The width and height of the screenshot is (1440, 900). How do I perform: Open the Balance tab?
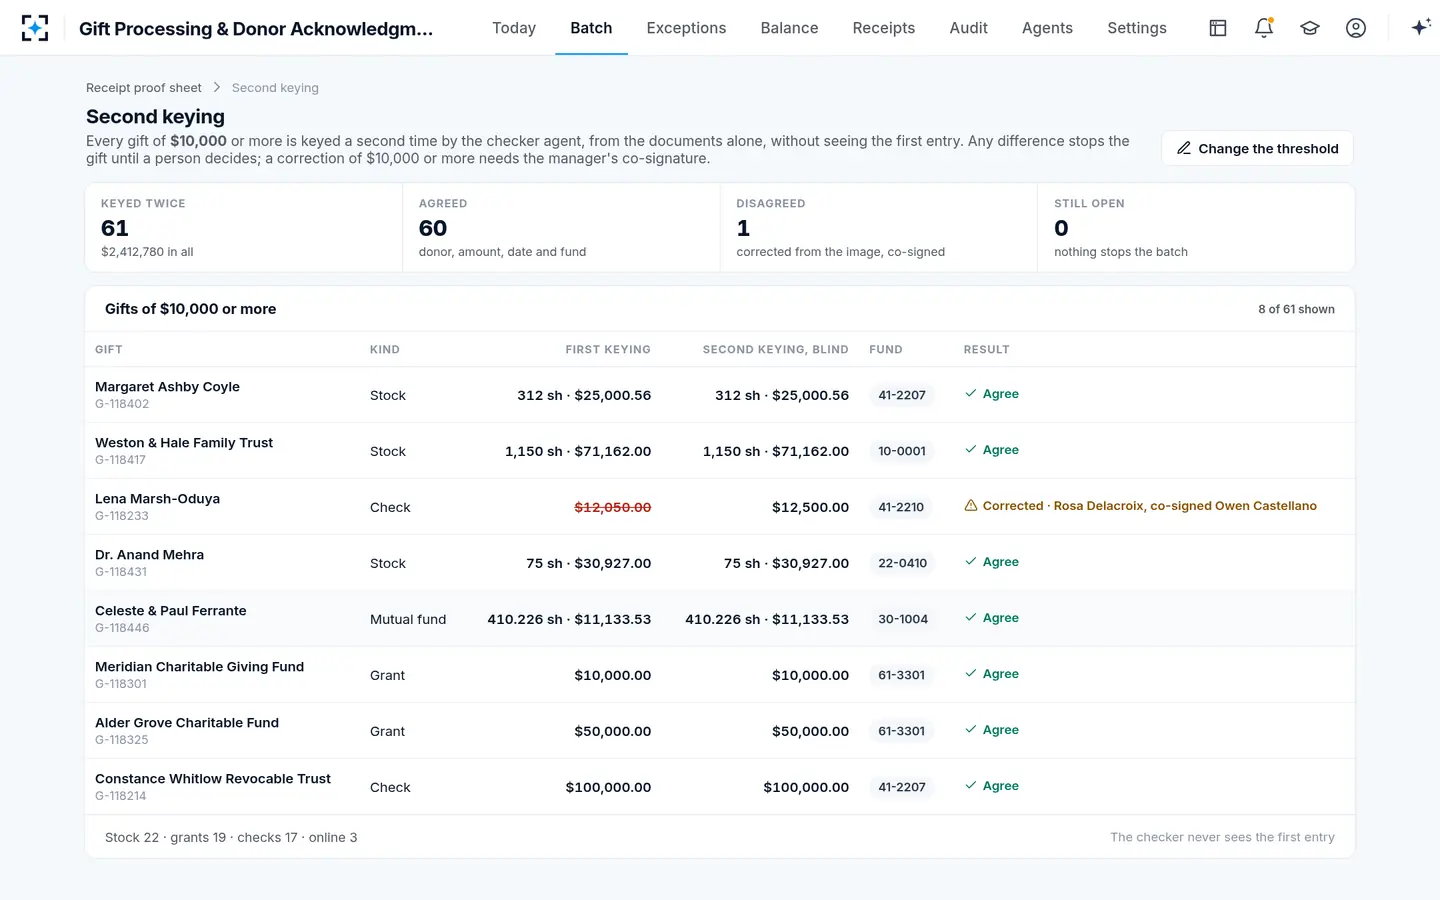point(789,28)
